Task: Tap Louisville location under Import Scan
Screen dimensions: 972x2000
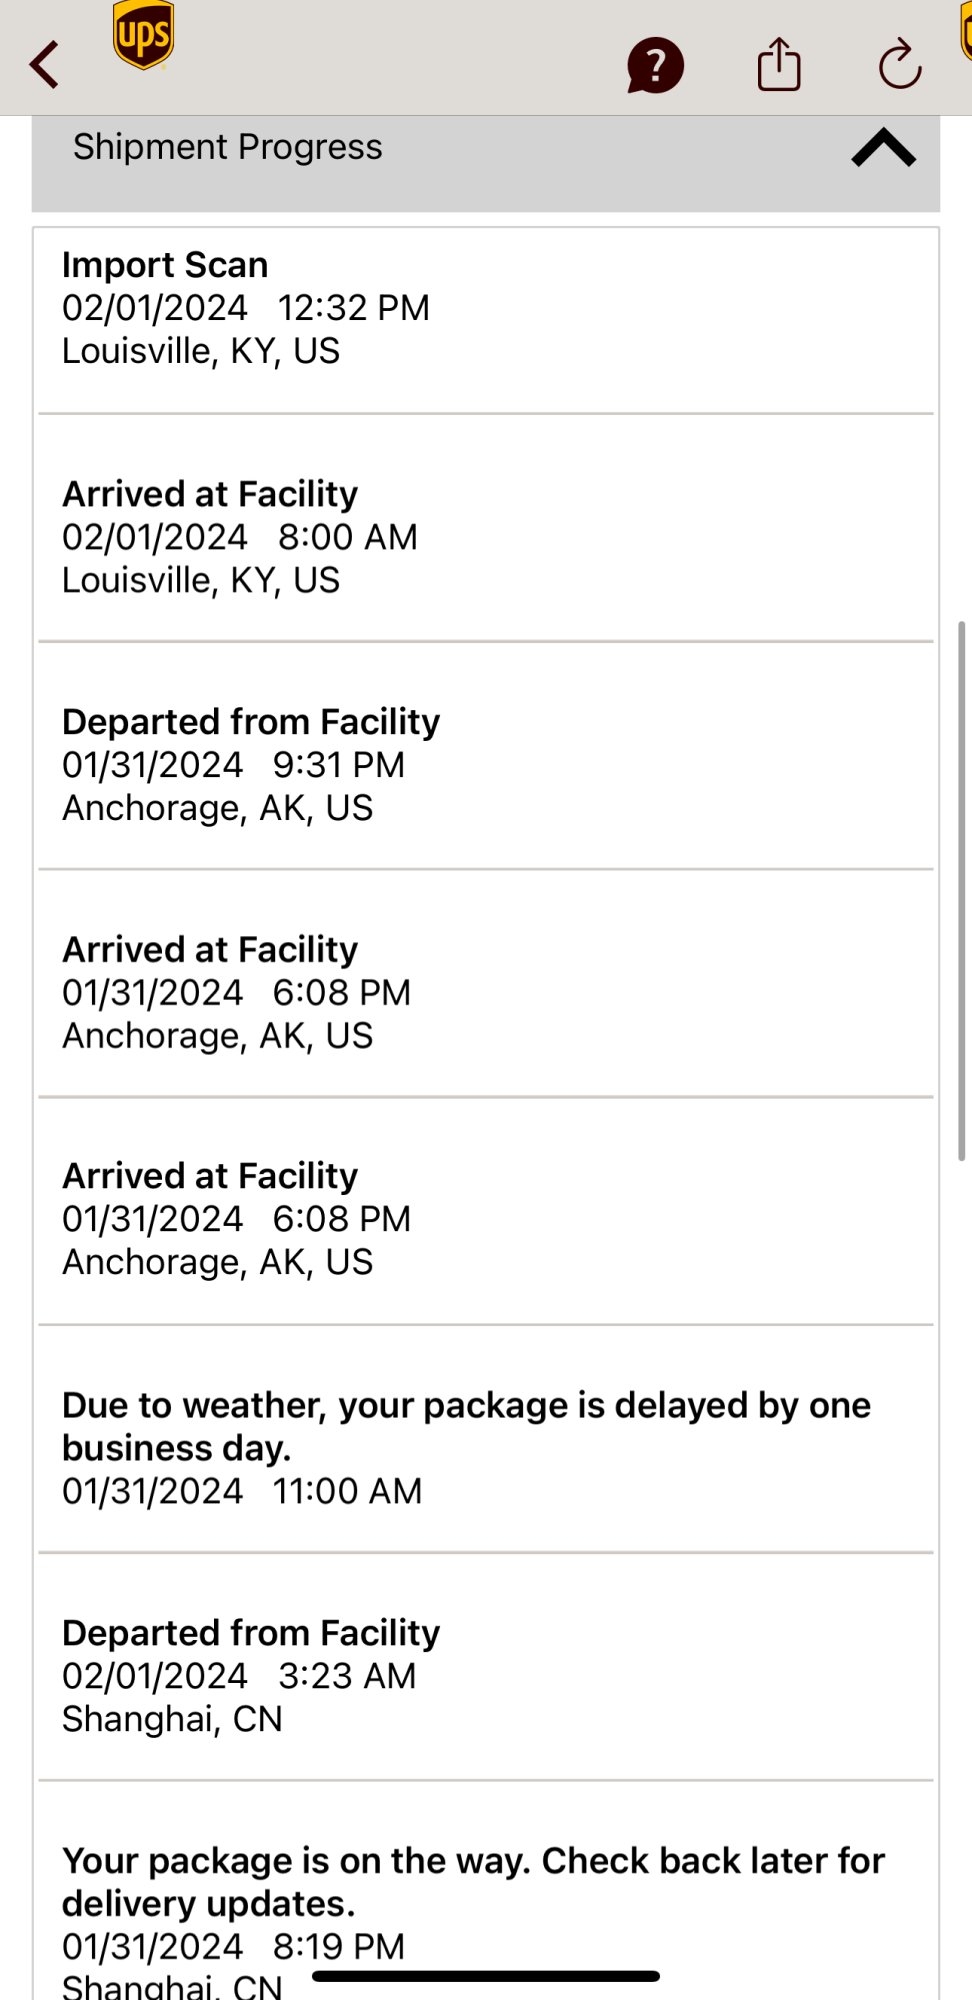Action: click(x=201, y=351)
